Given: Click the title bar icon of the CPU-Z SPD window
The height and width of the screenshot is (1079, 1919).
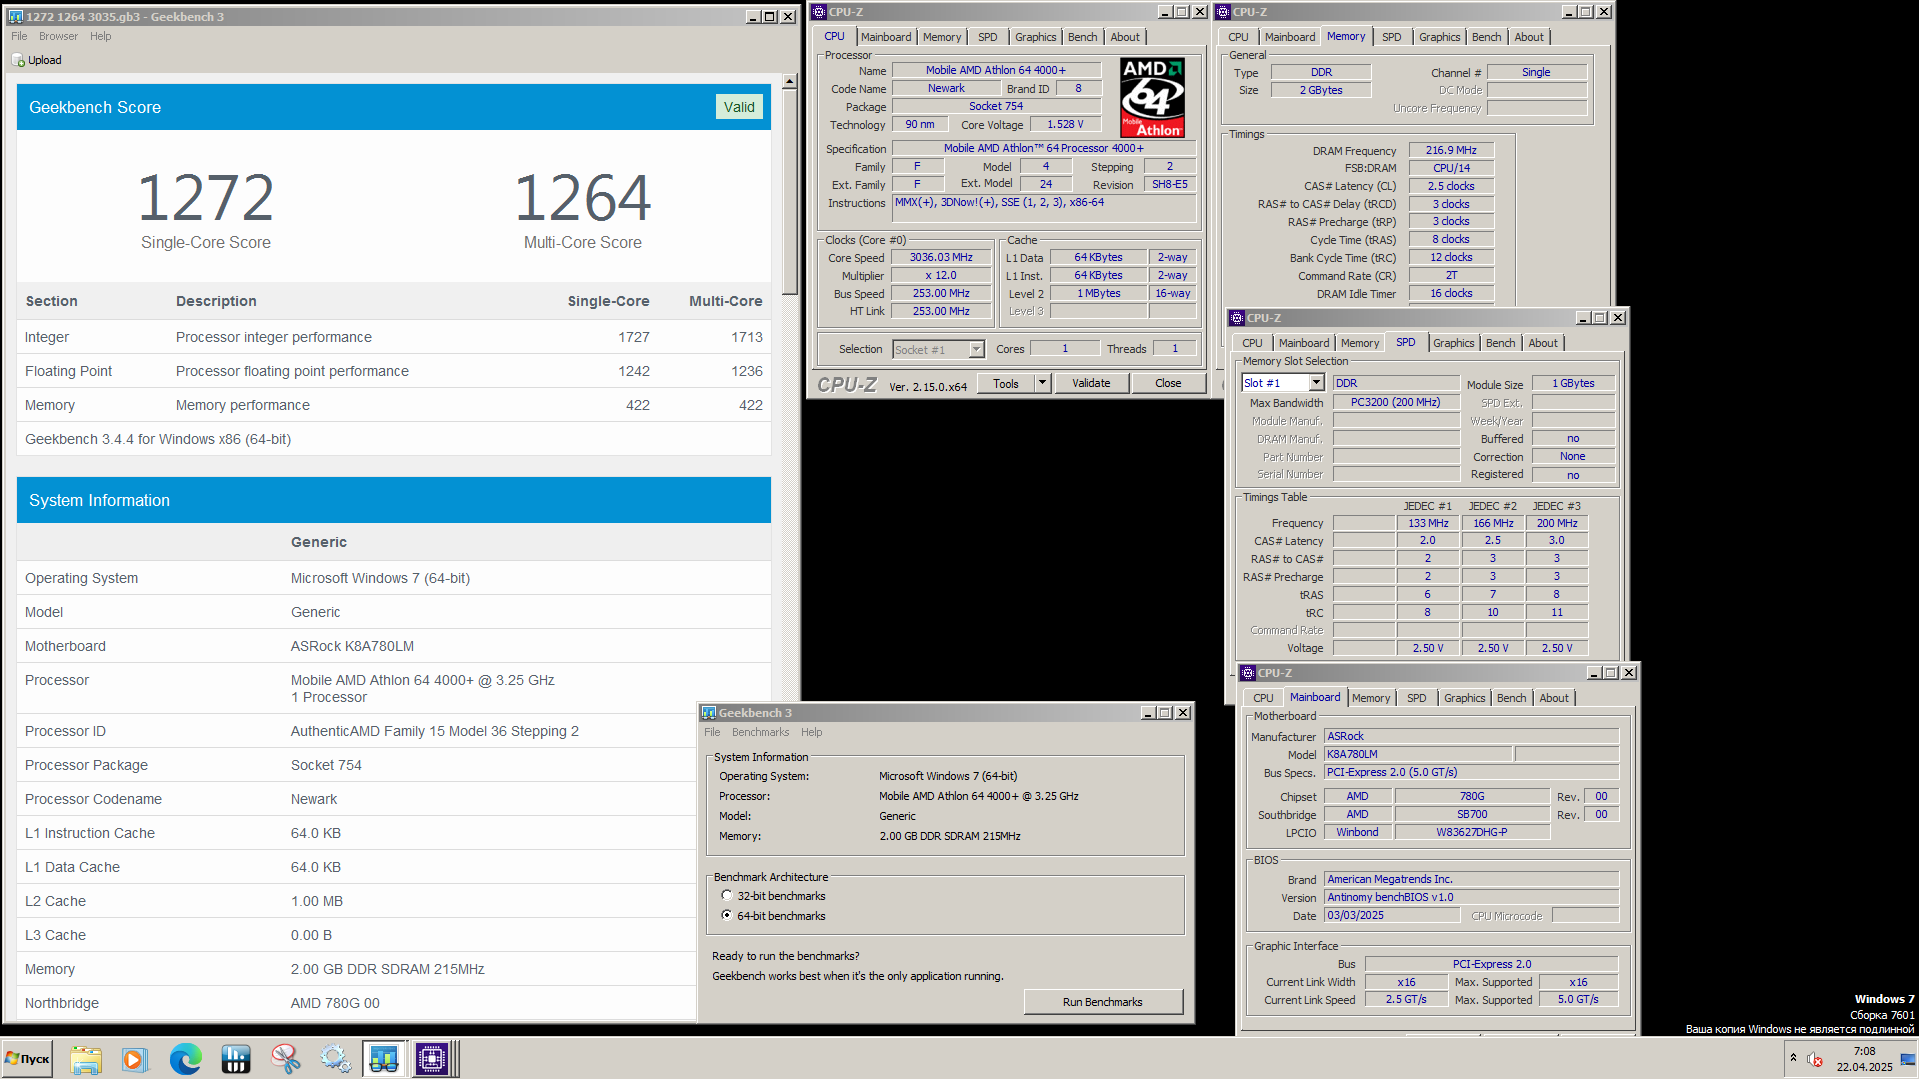Looking at the screenshot, I should (1237, 318).
